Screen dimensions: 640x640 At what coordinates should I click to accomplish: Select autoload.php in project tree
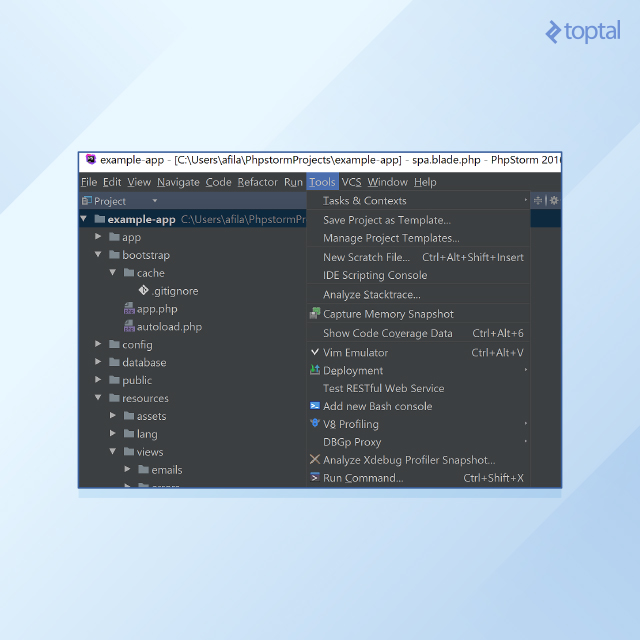click(169, 327)
